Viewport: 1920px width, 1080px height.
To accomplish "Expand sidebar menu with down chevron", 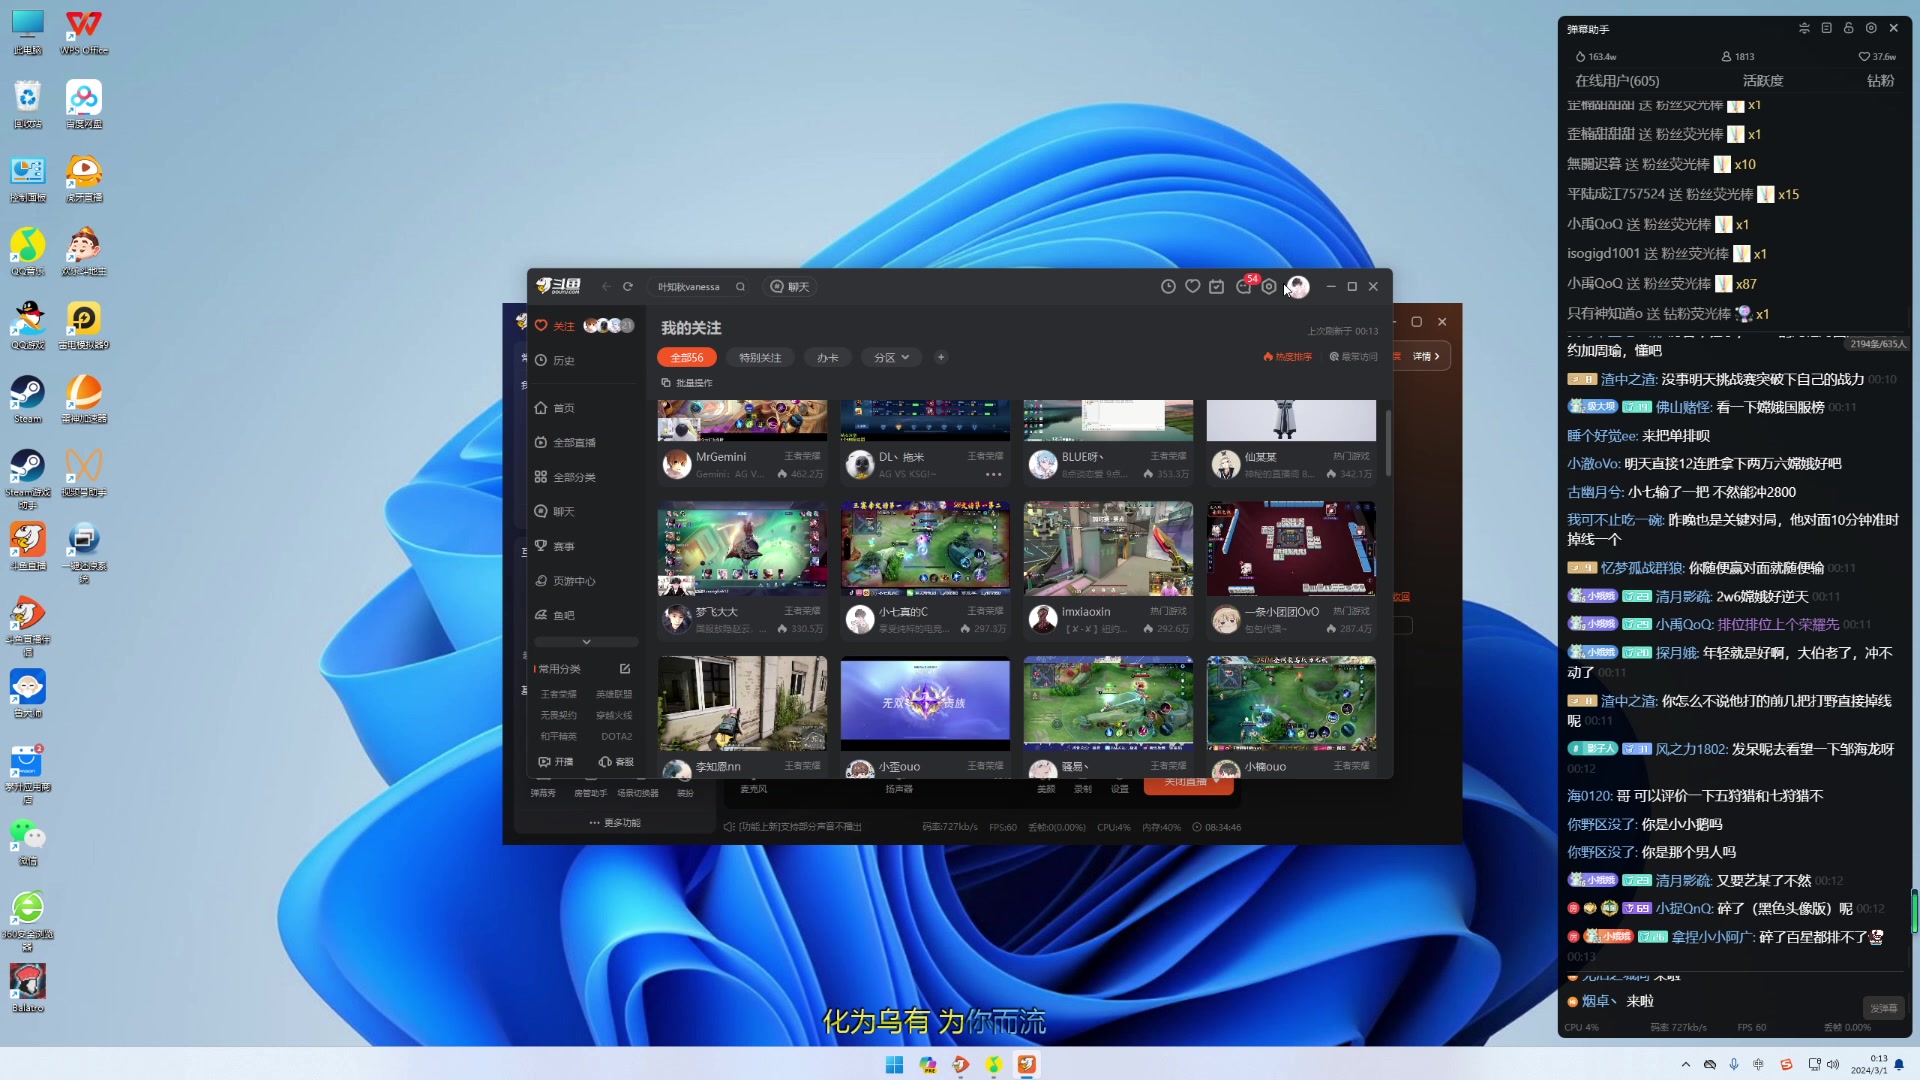I will [x=586, y=642].
